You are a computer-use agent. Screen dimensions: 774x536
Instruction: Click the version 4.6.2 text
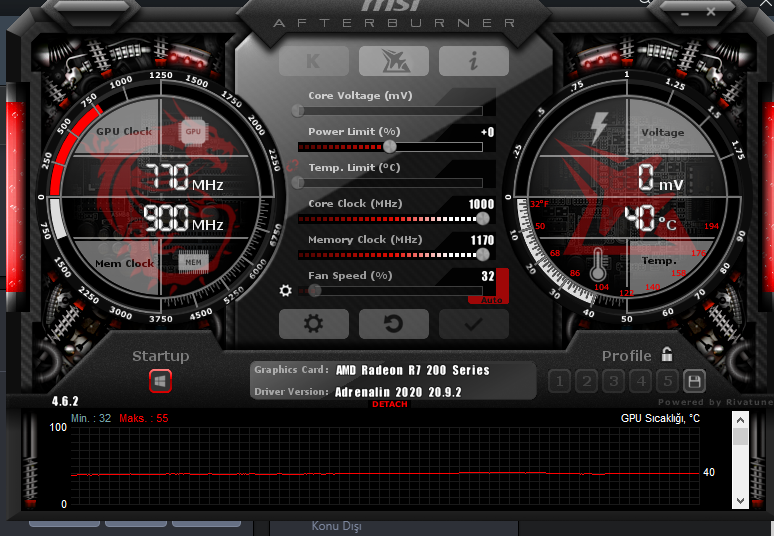[x=65, y=401]
